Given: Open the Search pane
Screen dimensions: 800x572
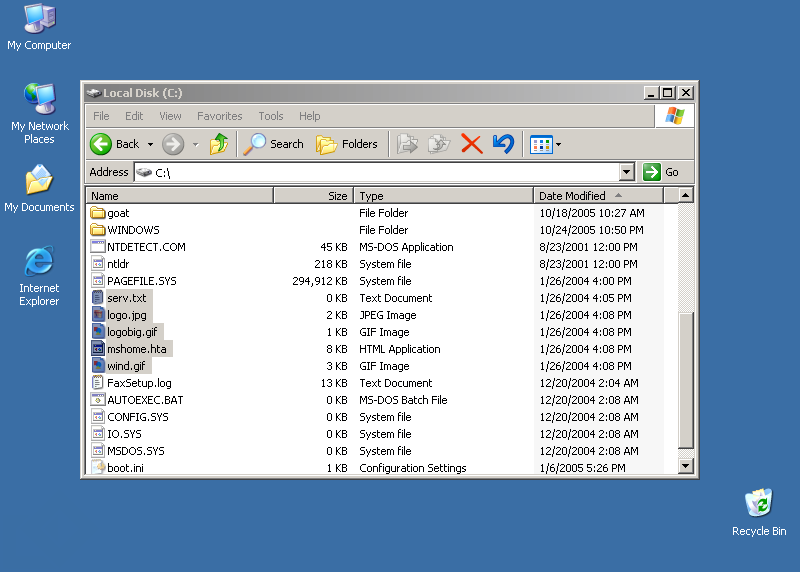Looking at the screenshot, I should [x=273, y=144].
